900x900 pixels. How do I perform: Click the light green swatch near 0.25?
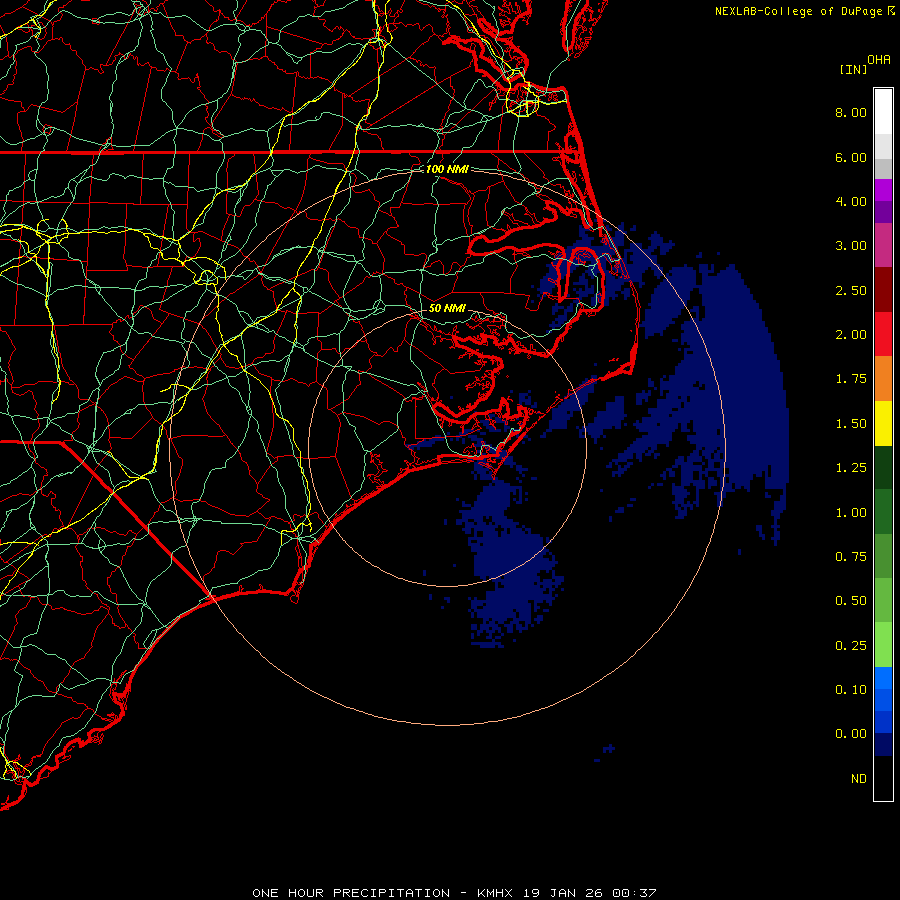pyautogui.click(x=883, y=645)
